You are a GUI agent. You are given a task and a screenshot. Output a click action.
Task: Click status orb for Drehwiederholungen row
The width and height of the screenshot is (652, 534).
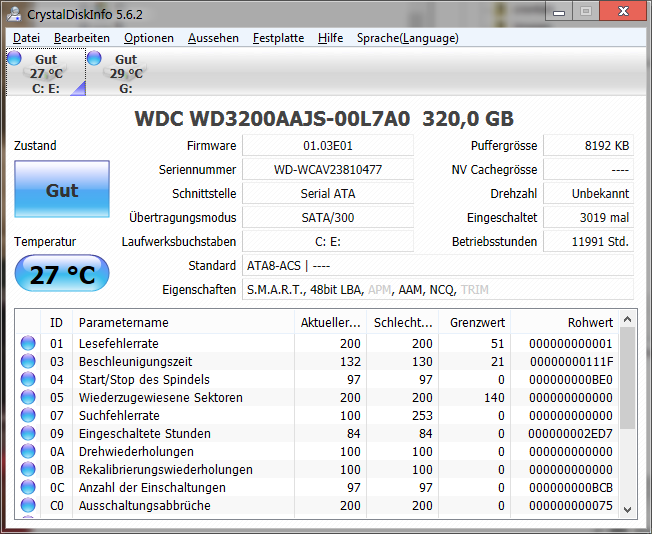tap(28, 451)
